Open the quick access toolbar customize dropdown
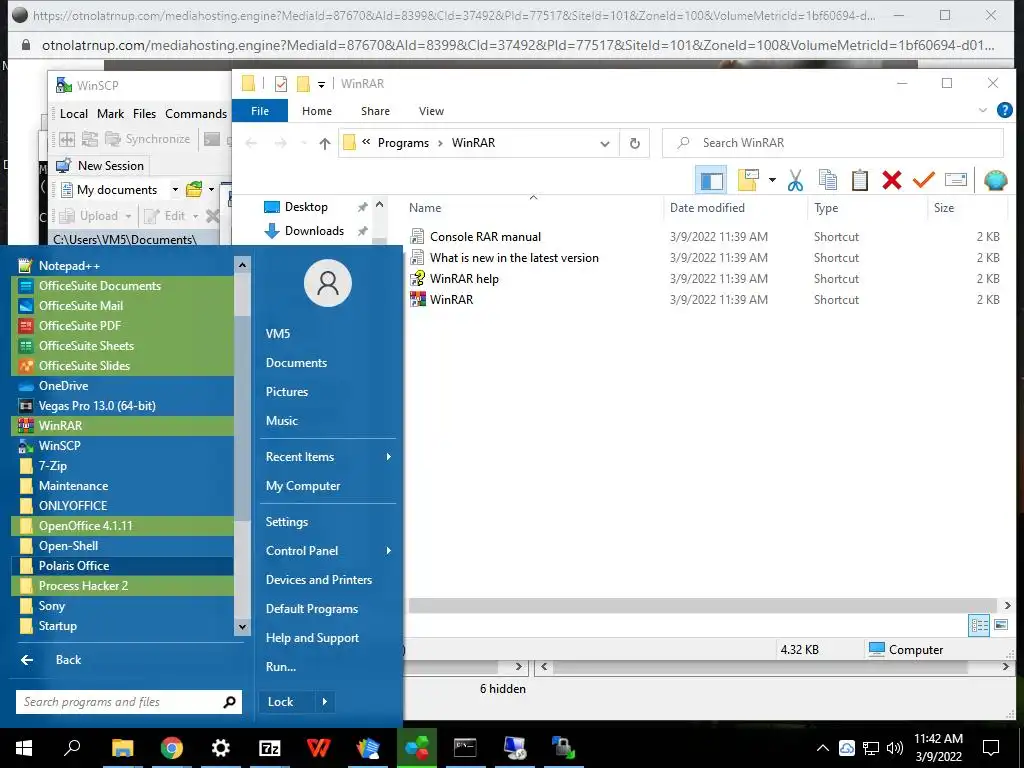The height and width of the screenshot is (768, 1024). [321, 84]
